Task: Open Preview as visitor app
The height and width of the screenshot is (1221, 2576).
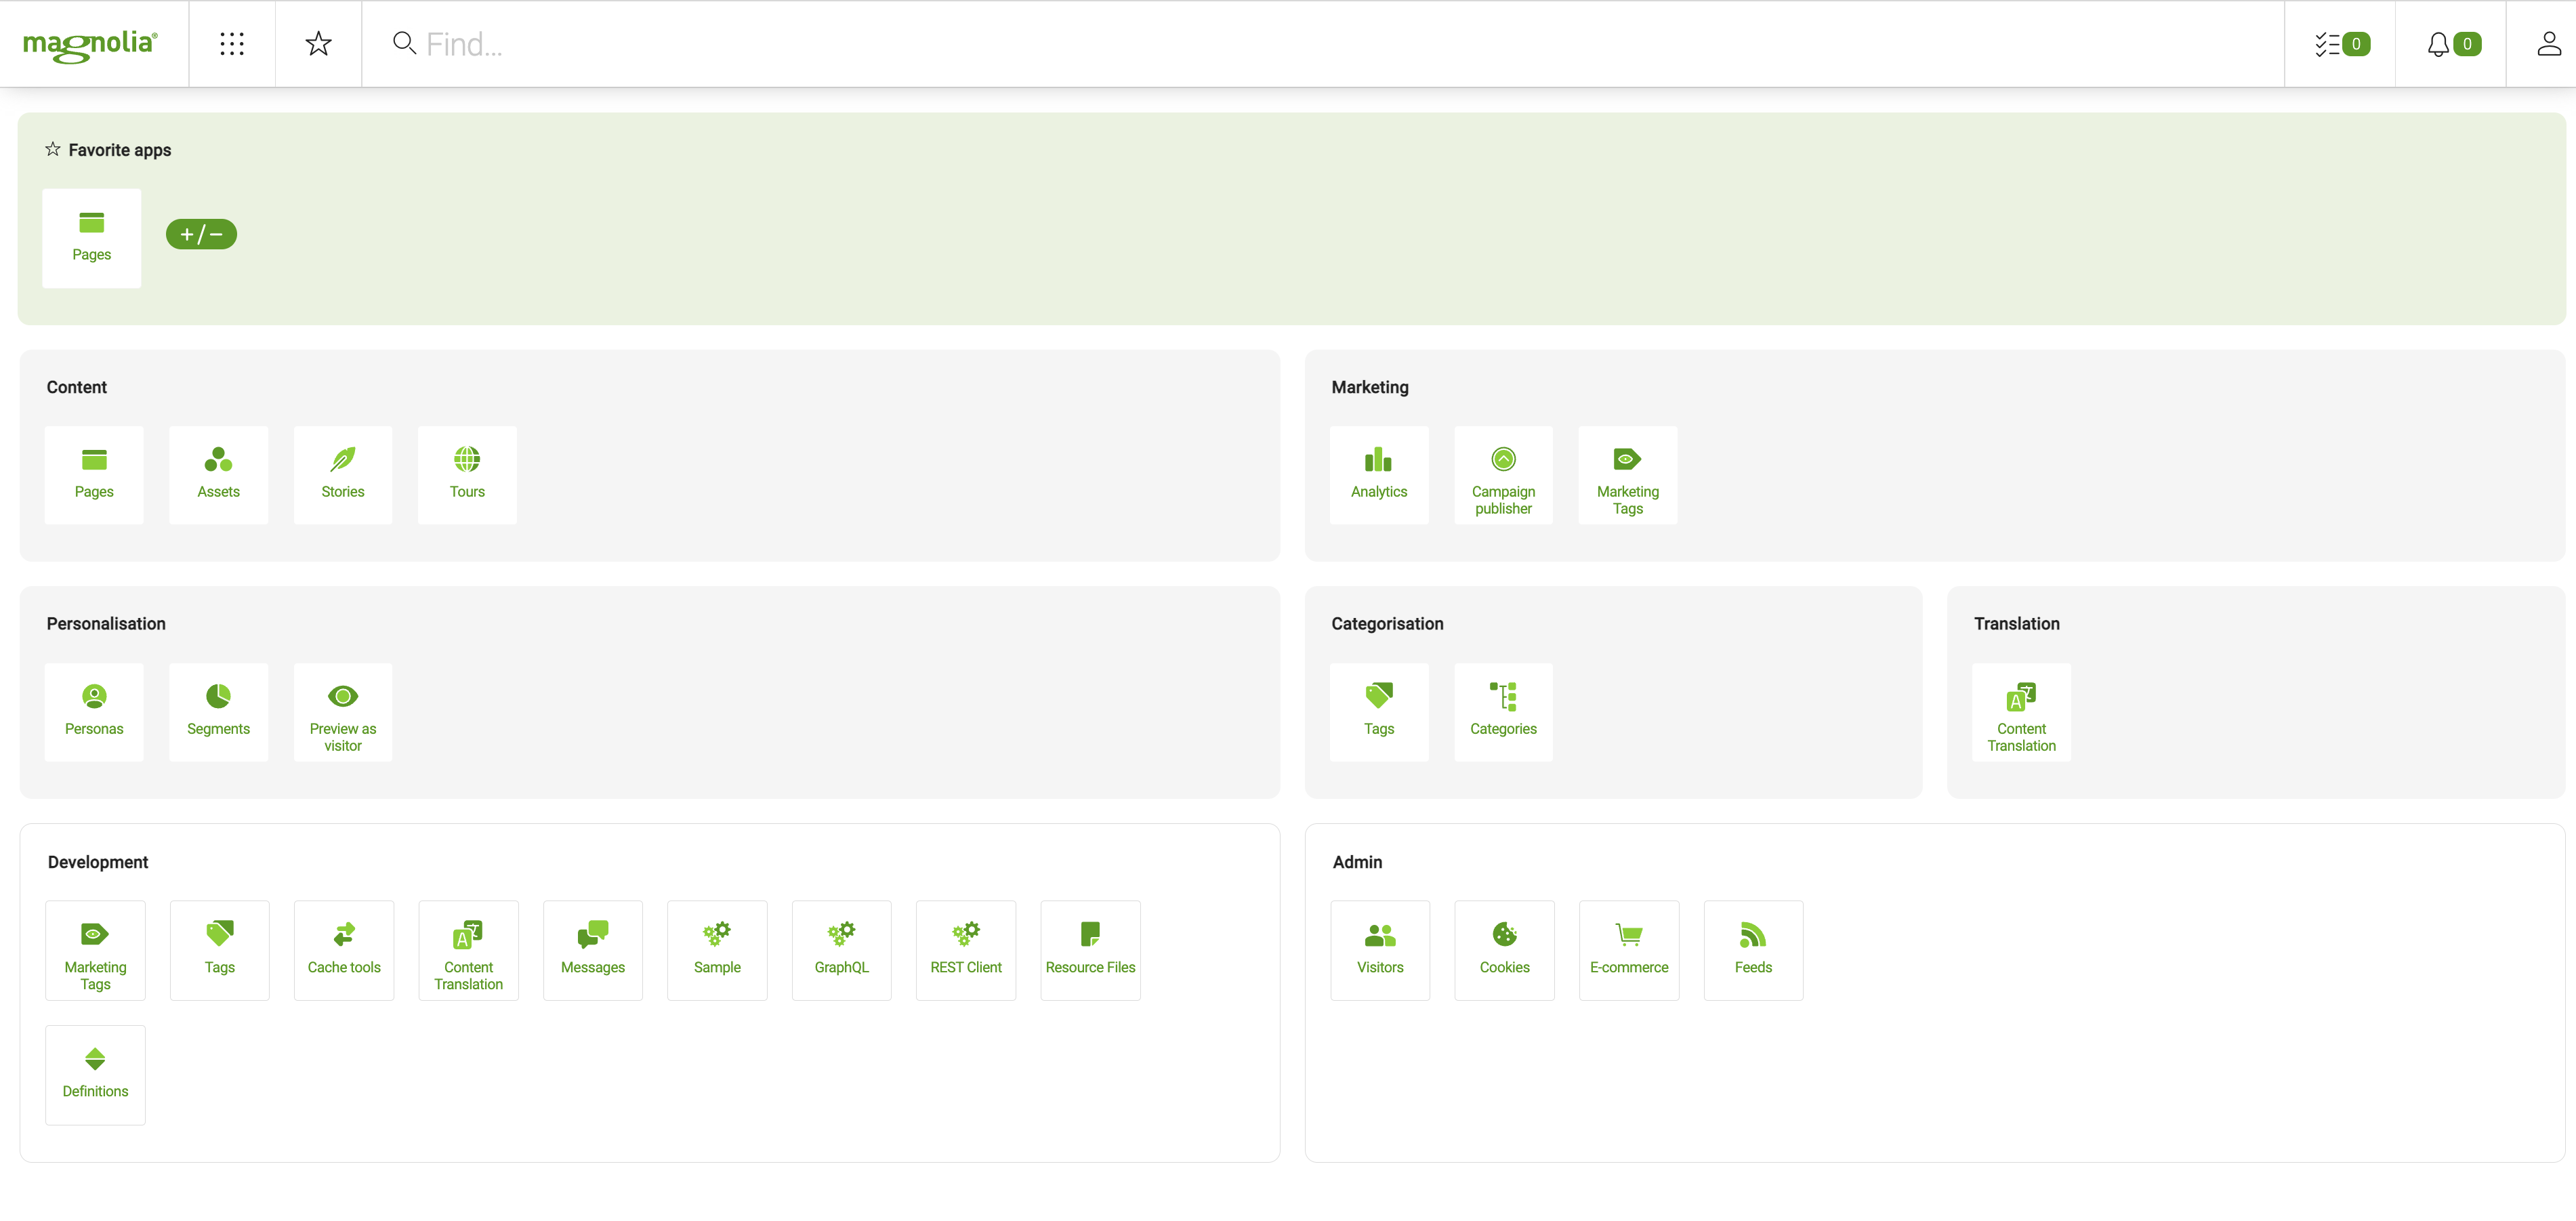Action: point(342,712)
